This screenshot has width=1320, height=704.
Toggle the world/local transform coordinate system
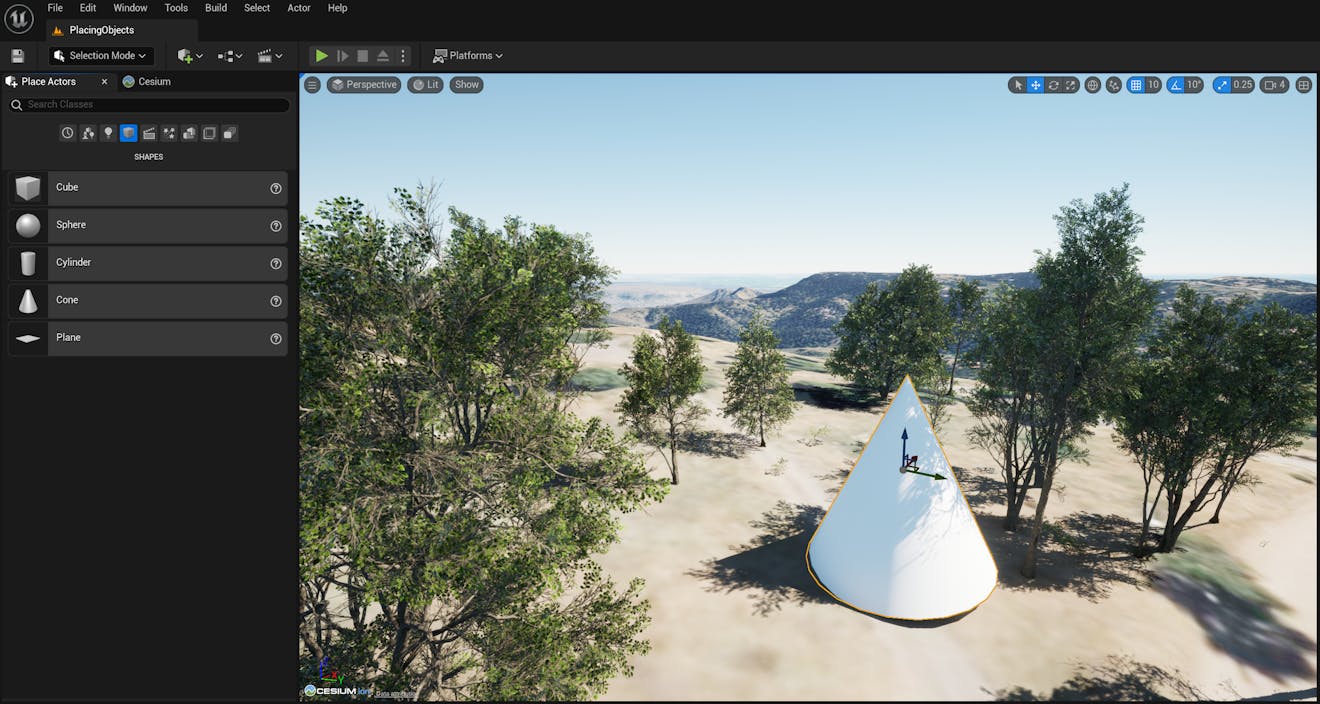(x=1093, y=85)
